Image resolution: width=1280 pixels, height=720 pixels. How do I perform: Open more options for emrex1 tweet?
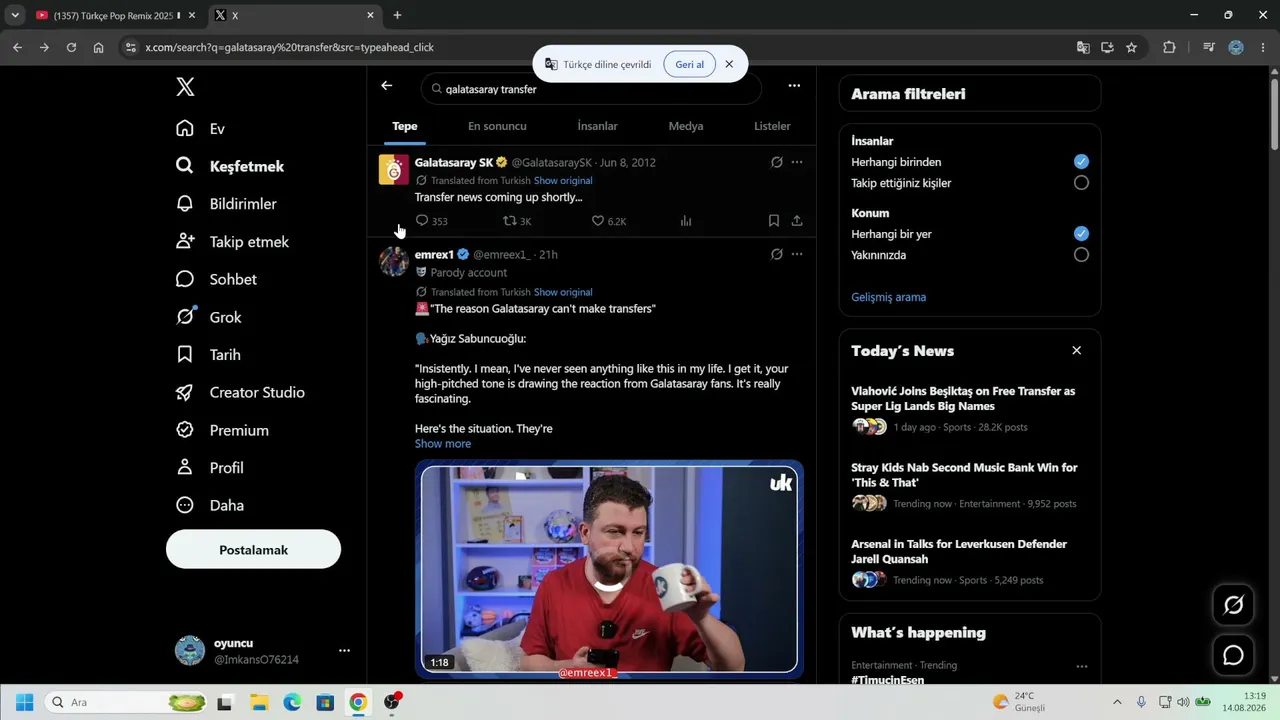(797, 254)
